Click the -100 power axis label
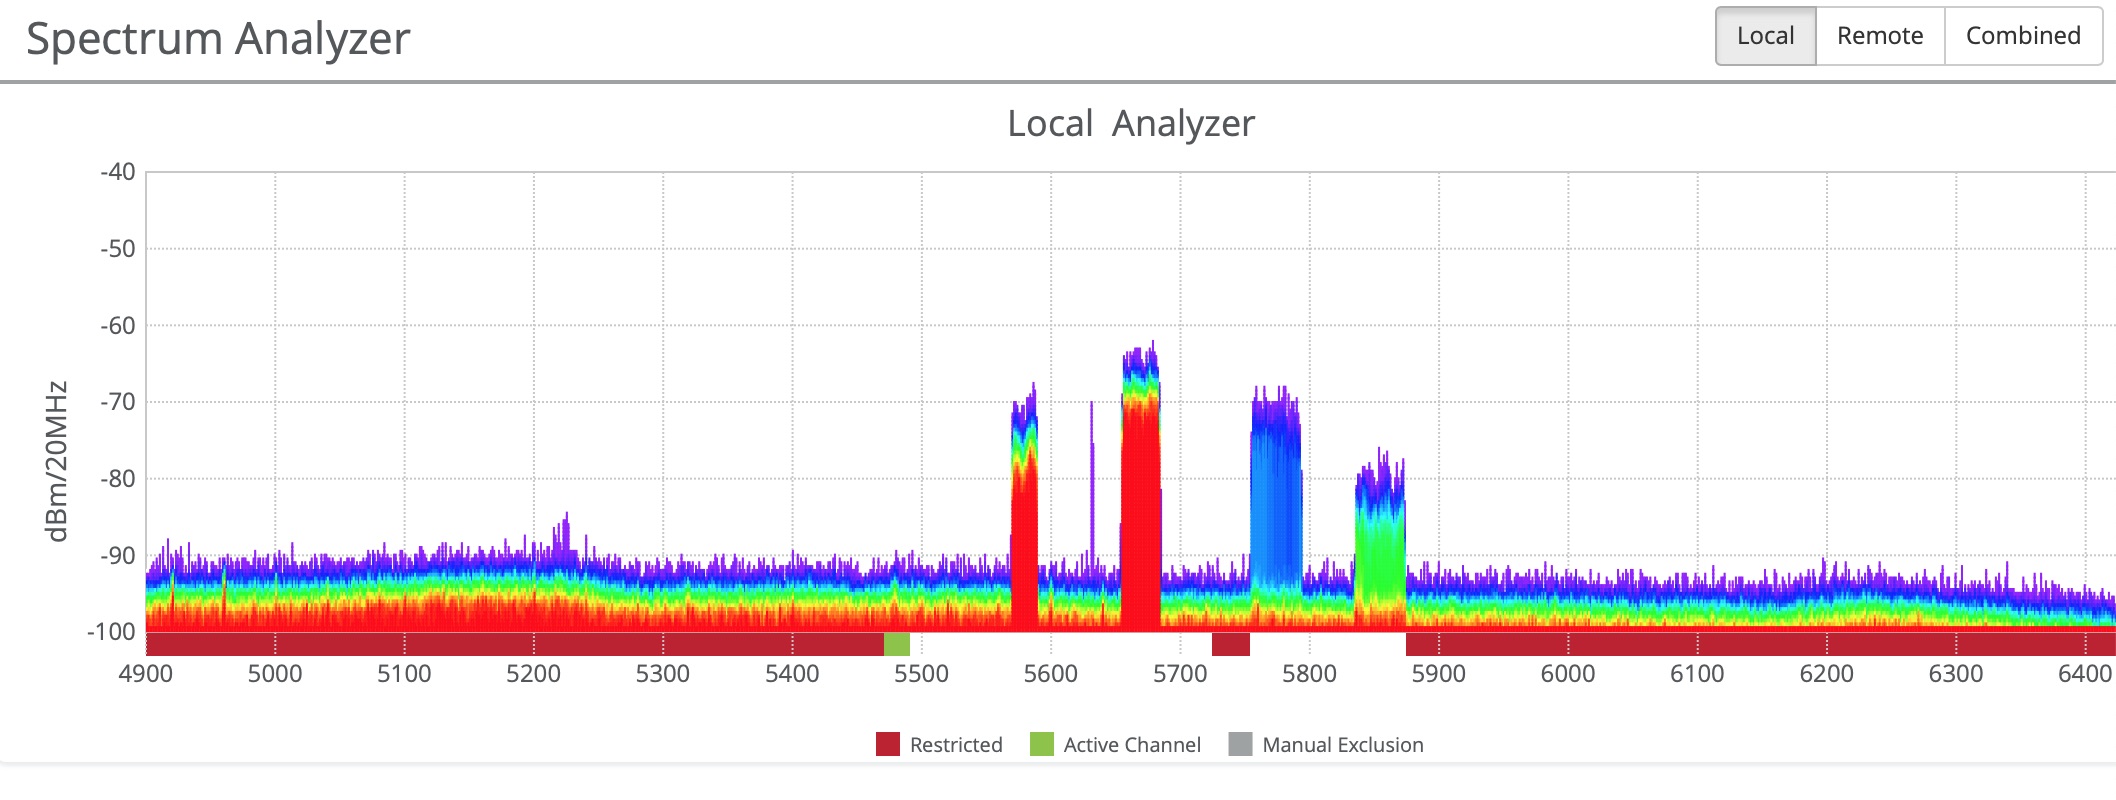The image size is (2116, 800). (x=111, y=632)
